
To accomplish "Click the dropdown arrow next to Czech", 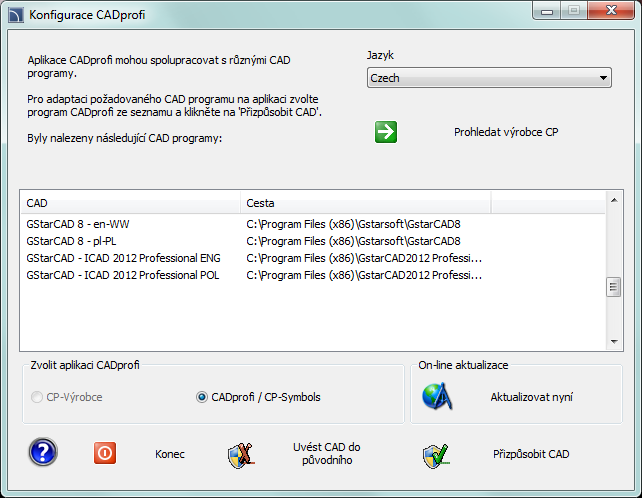I will pos(603,78).
